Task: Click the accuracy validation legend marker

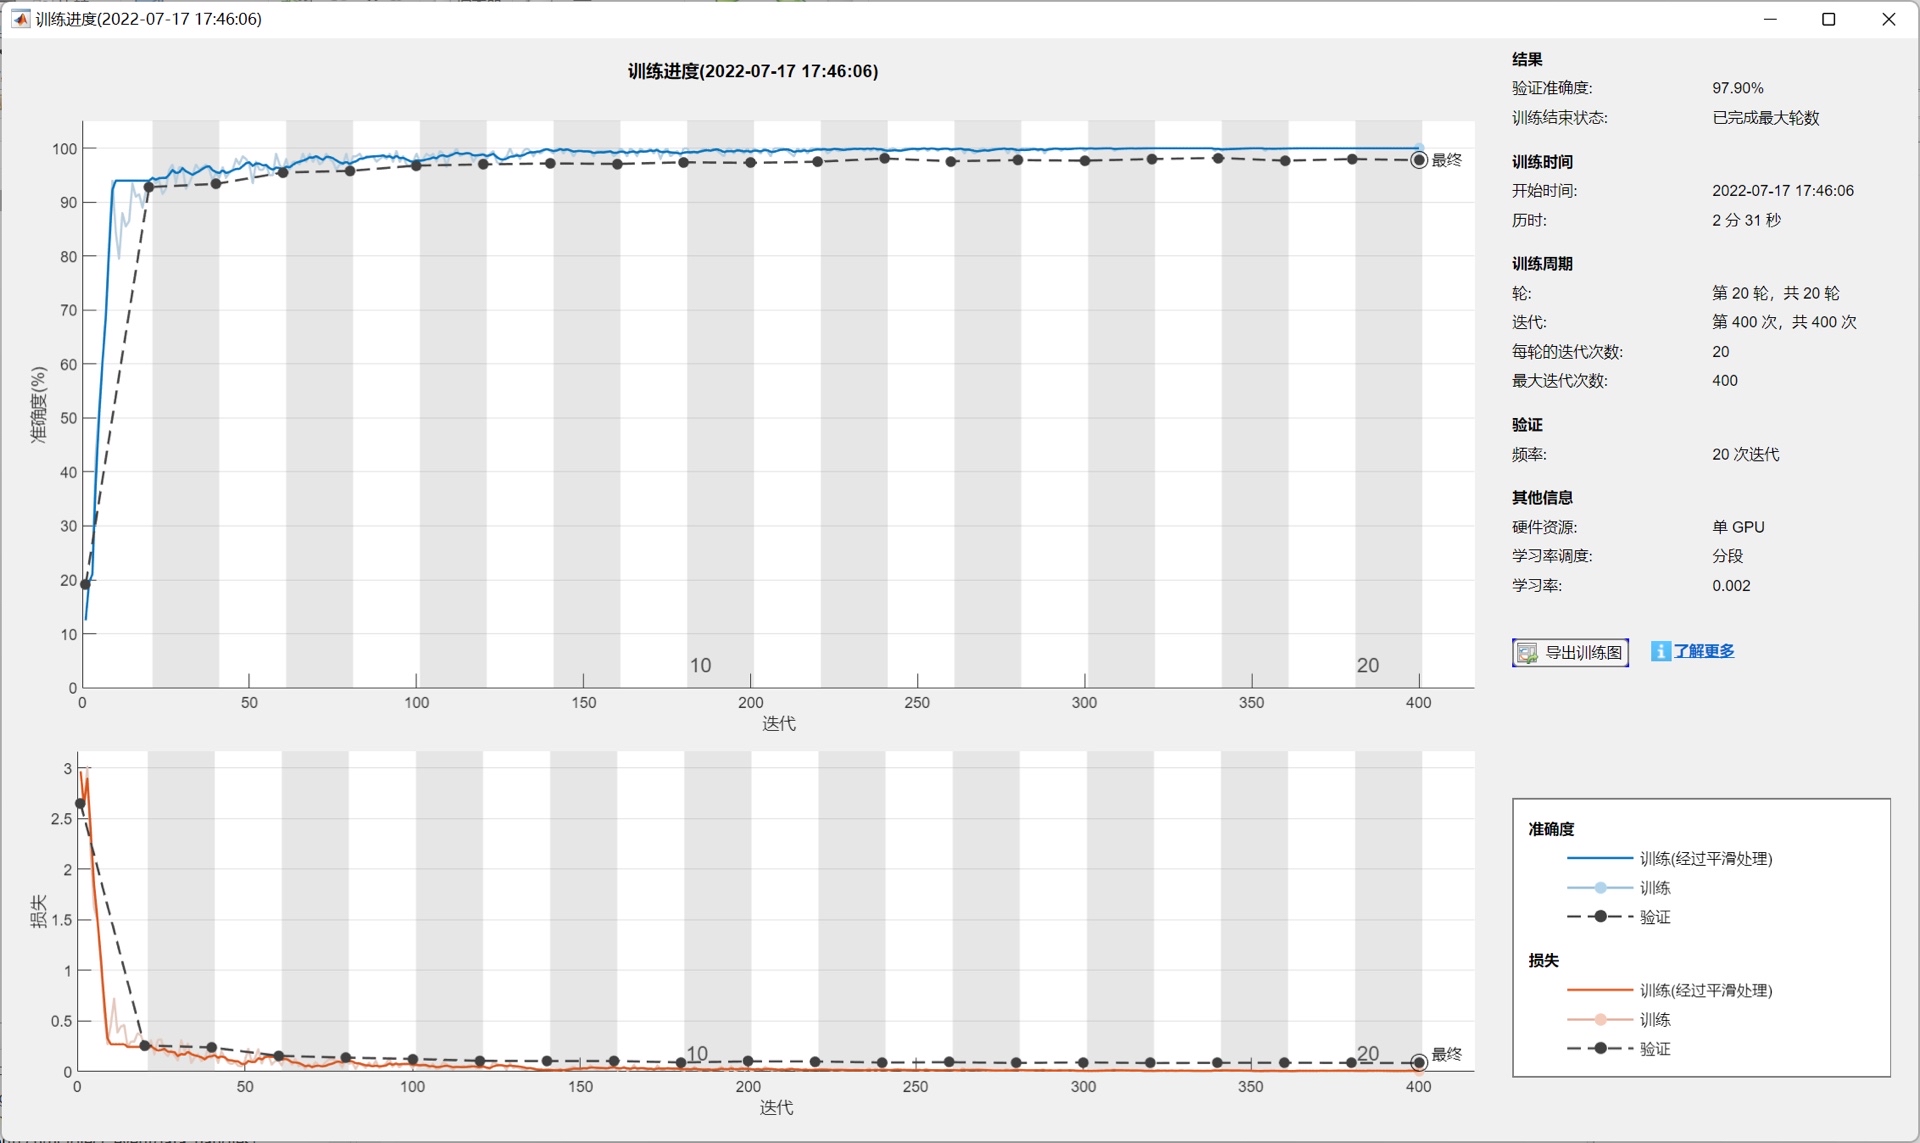Action: 1600,917
